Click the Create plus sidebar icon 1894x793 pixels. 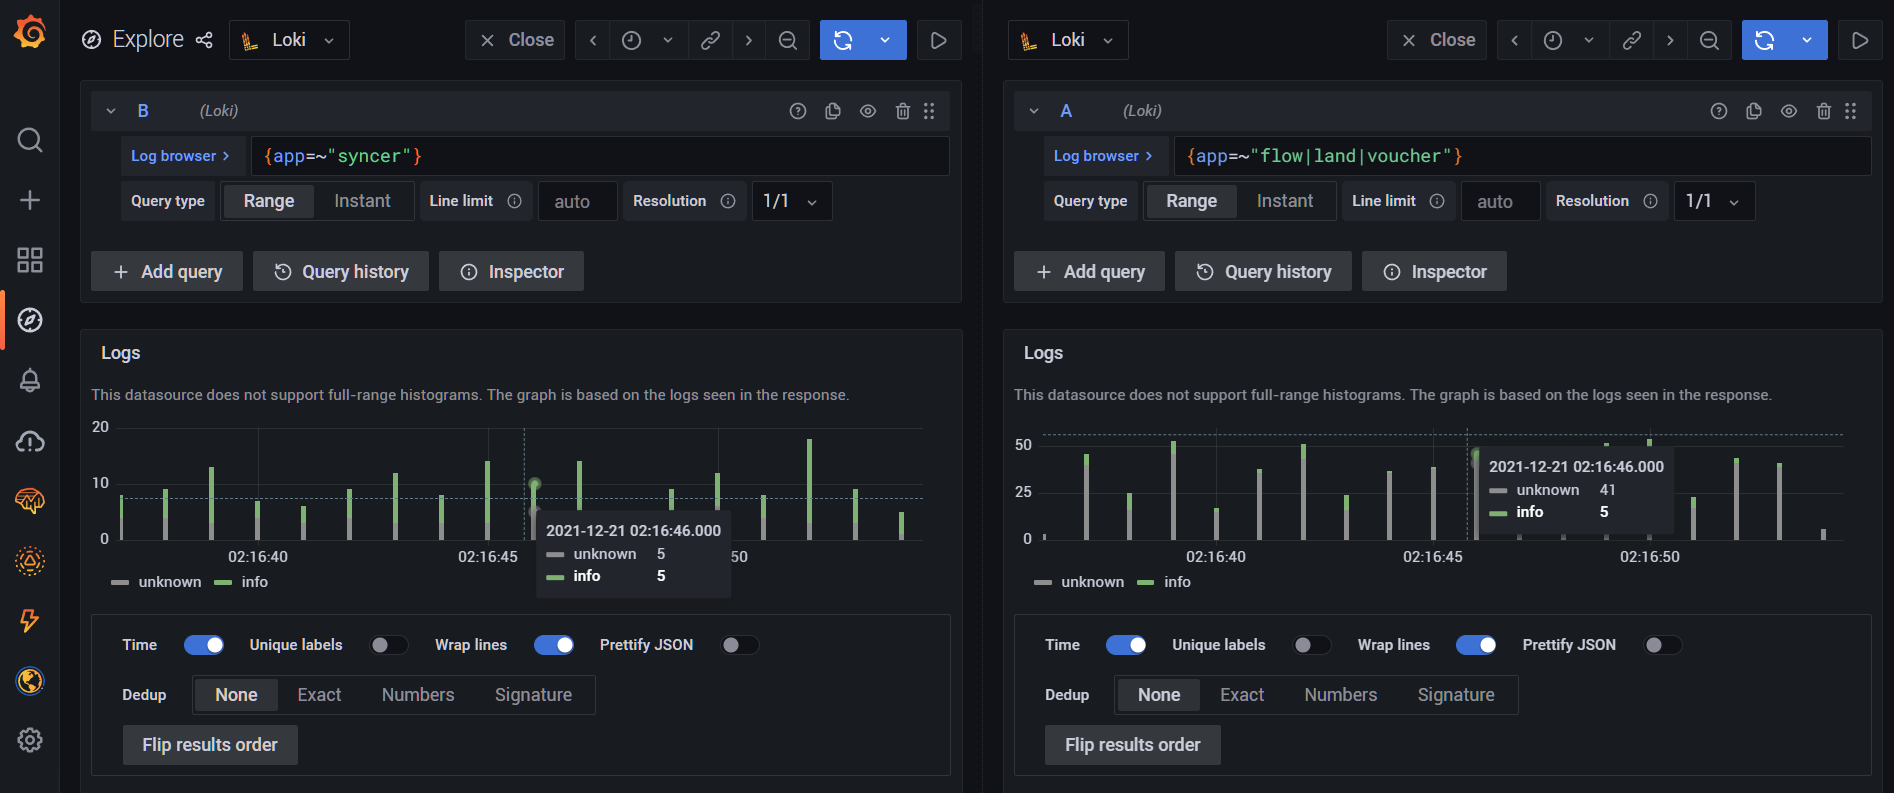pos(30,200)
